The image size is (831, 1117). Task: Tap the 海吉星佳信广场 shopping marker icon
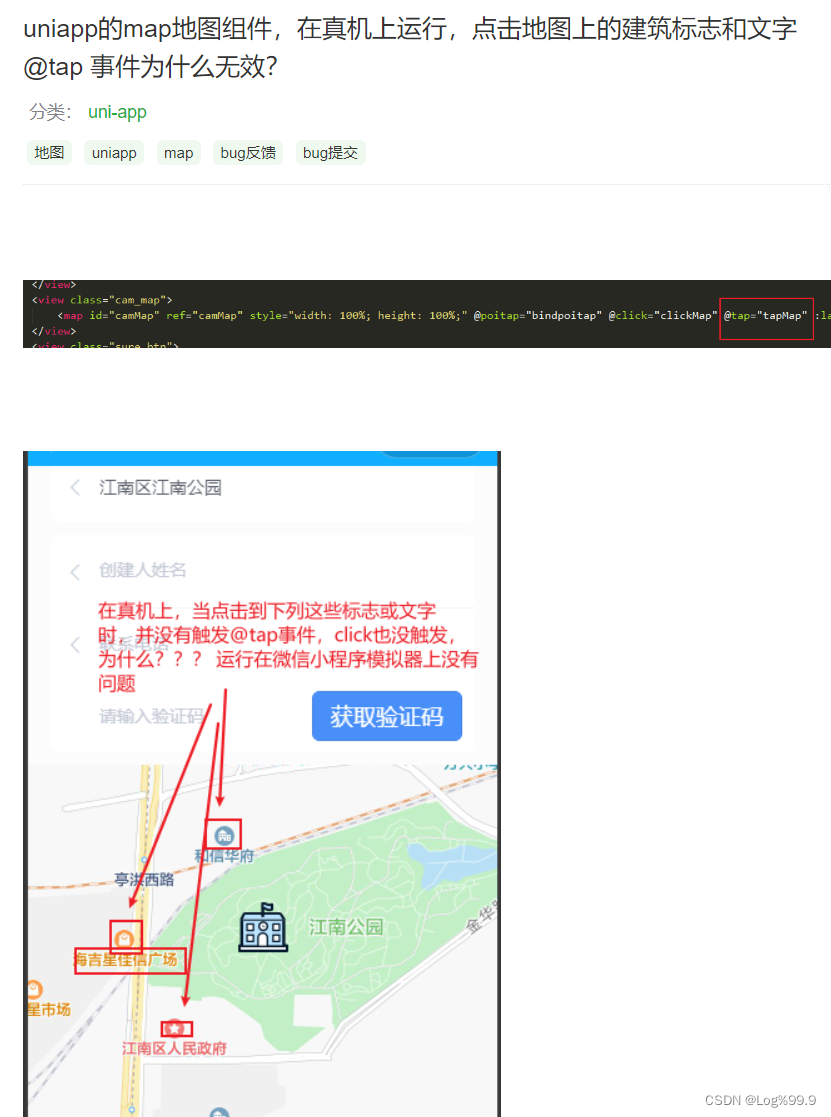(x=125, y=940)
